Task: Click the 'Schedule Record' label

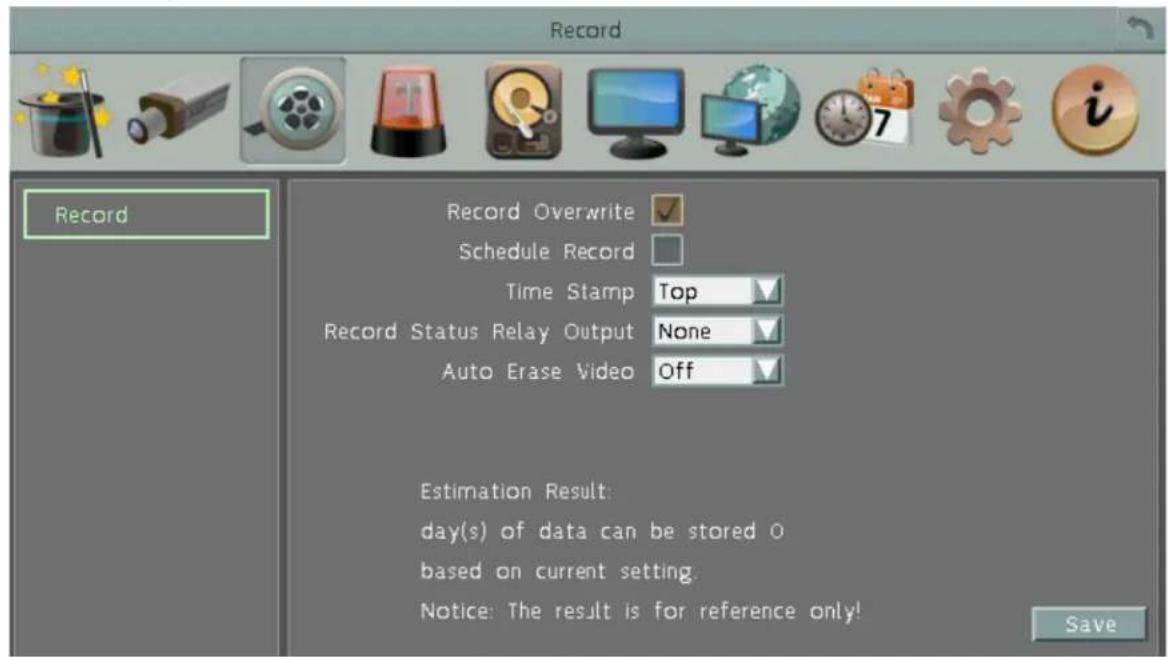Action: point(547,252)
